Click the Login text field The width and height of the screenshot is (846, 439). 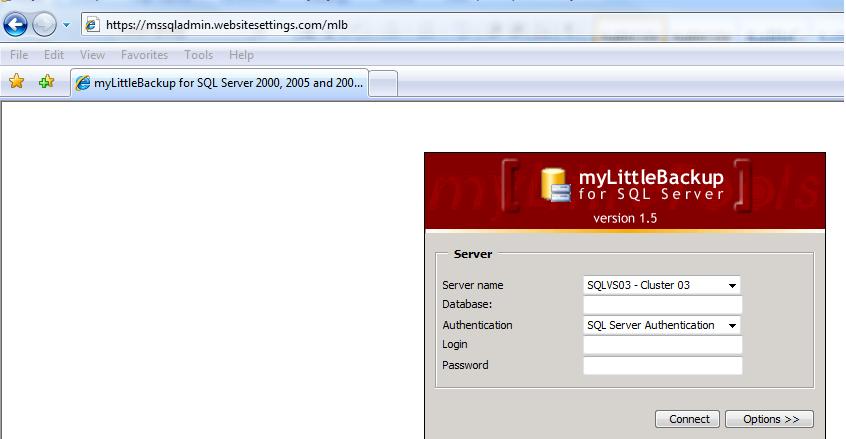663,345
